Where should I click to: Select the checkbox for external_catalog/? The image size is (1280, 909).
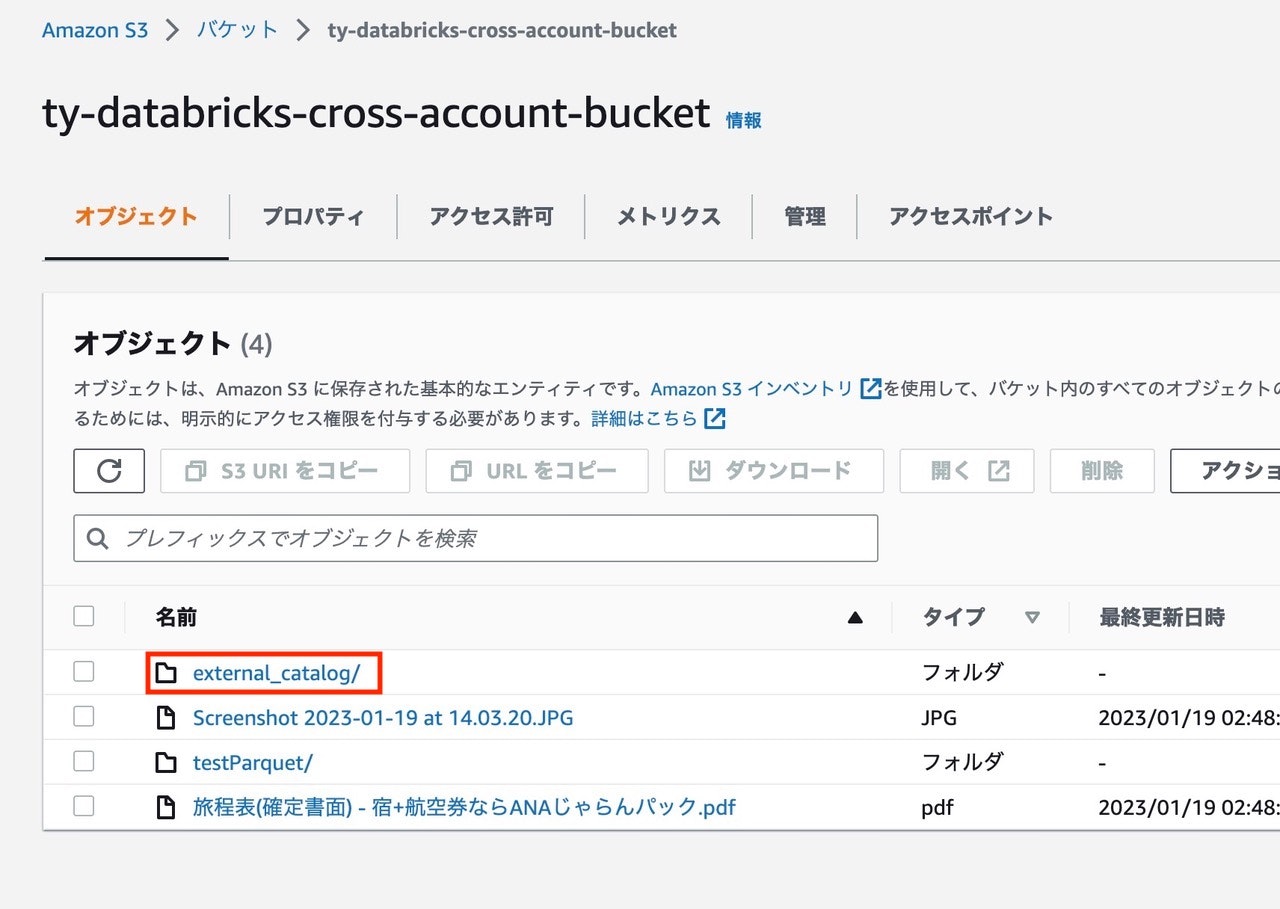[83, 671]
